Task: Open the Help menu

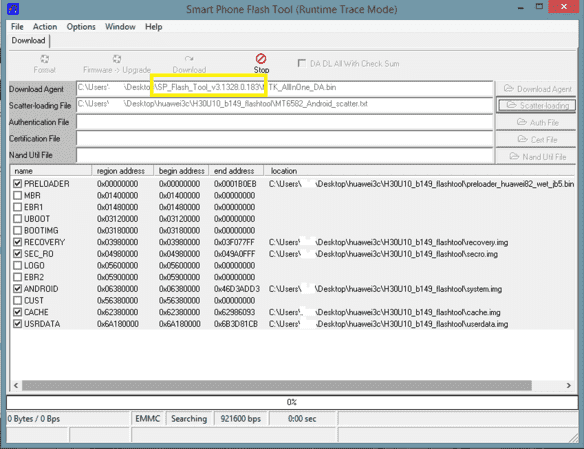Action: click(x=153, y=27)
